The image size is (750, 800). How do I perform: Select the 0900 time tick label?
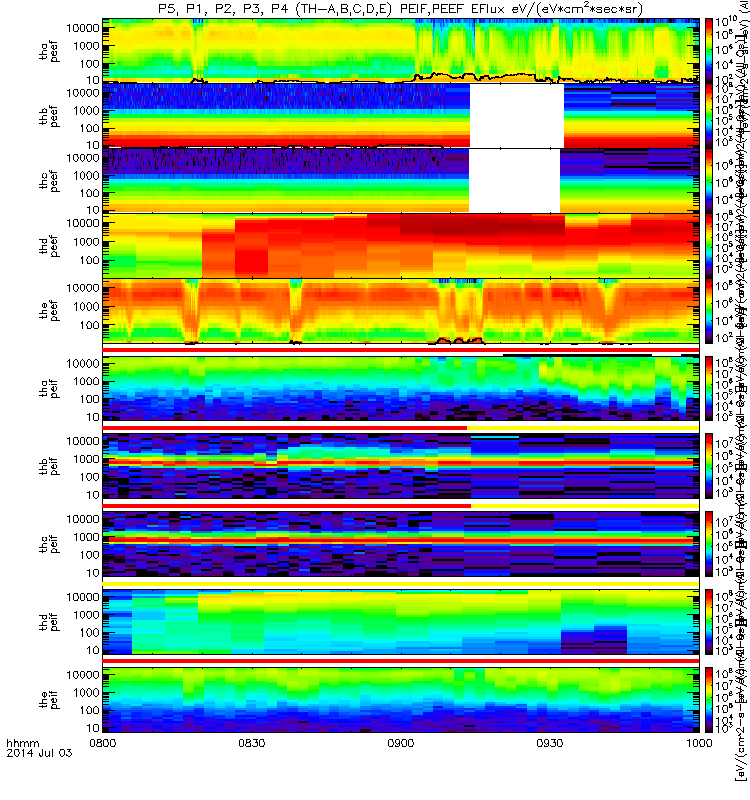tap(401, 743)
